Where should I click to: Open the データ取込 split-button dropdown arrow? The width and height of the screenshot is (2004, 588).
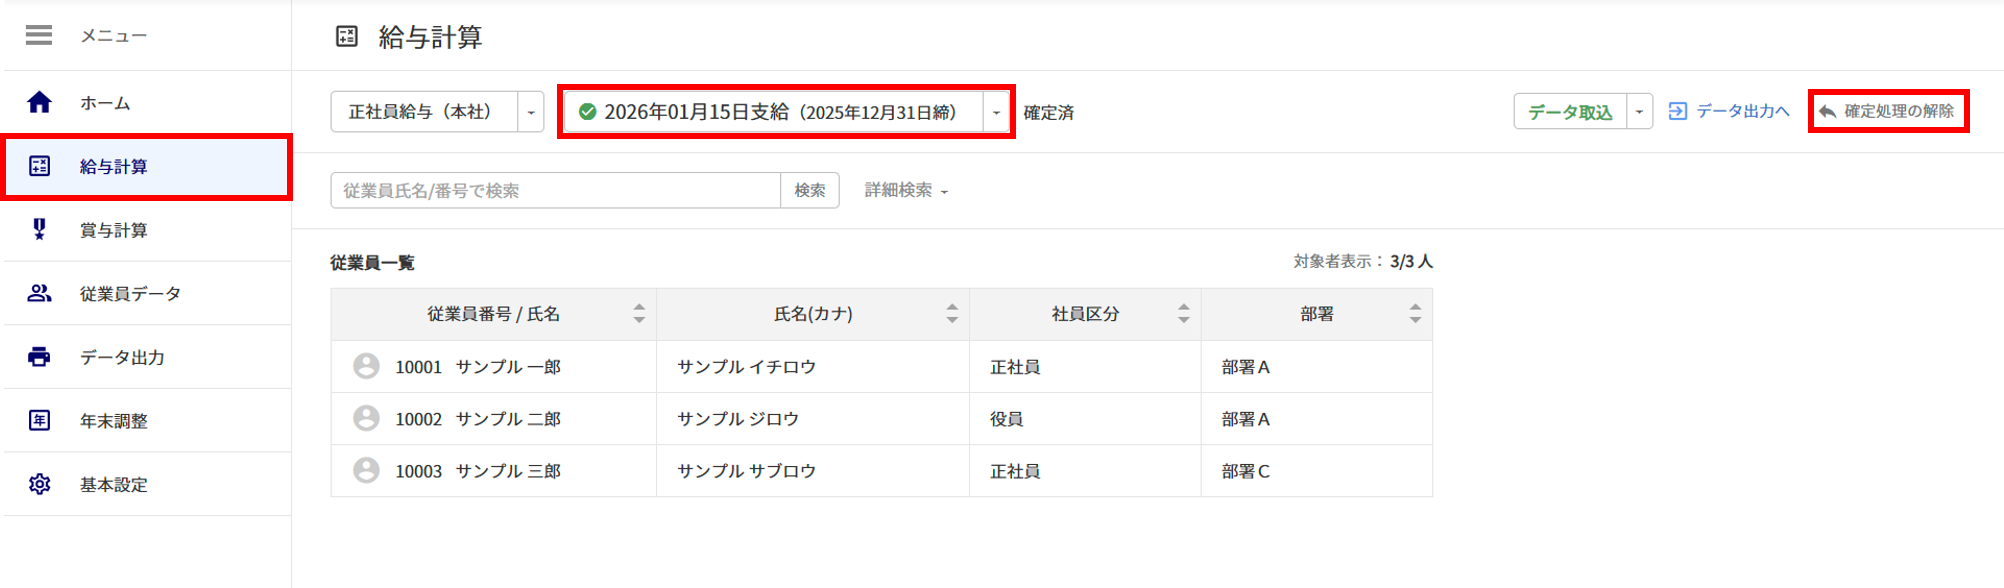(x=1639, y=111)
